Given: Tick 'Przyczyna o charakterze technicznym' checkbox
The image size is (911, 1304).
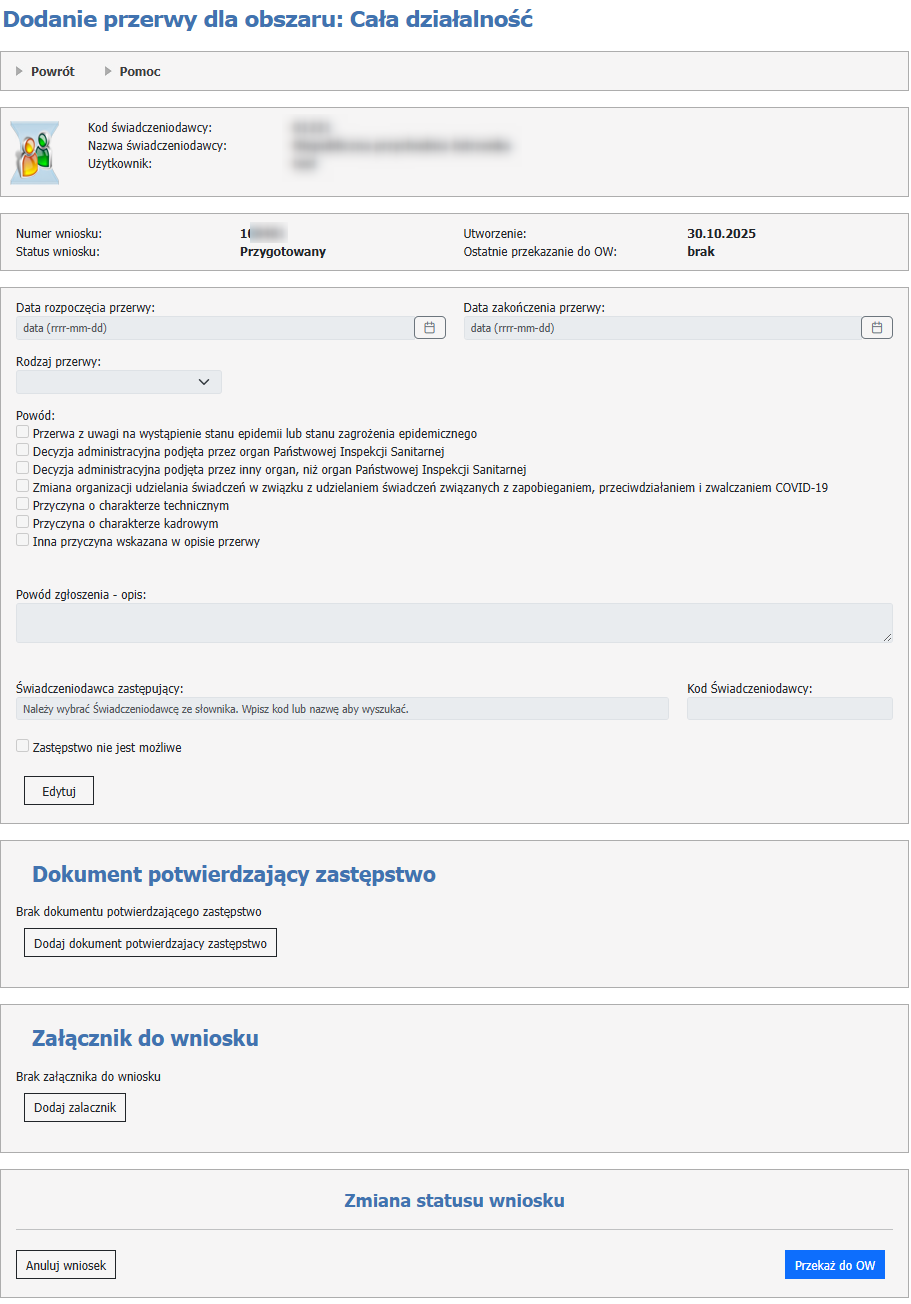Looking at the screenshot, I should (x=23, y=505).
